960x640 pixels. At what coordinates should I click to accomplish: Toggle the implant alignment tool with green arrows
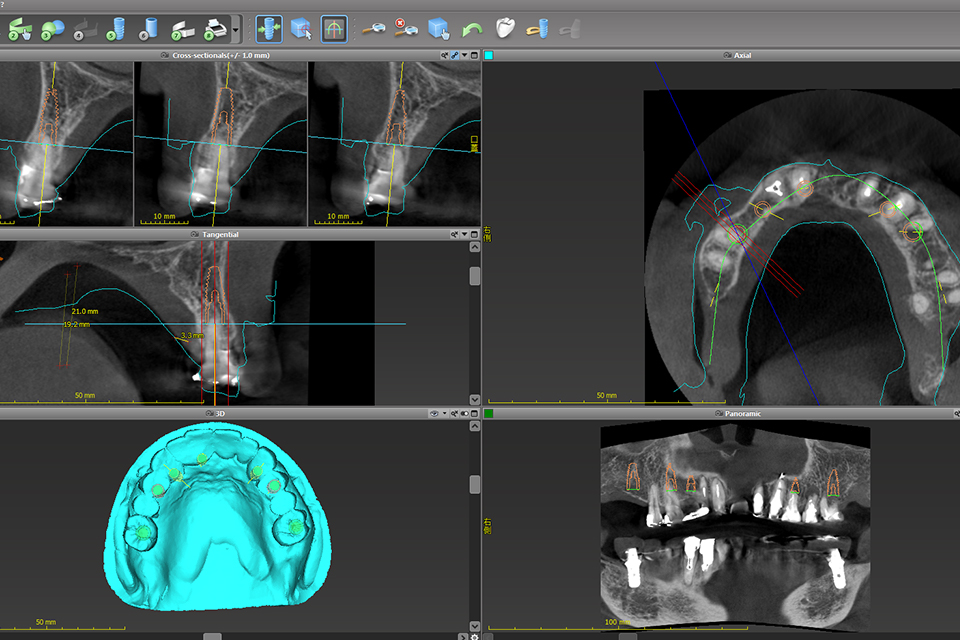pos(268,28)
